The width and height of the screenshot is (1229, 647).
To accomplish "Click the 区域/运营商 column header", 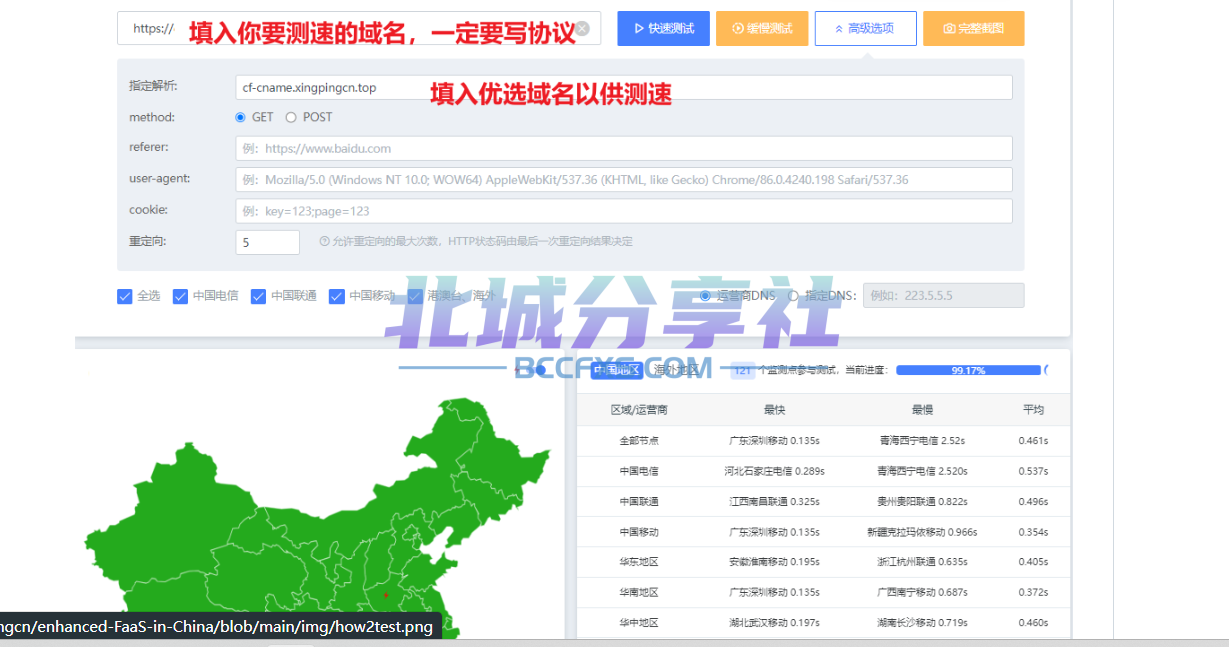I will click(x=639, y=410).
